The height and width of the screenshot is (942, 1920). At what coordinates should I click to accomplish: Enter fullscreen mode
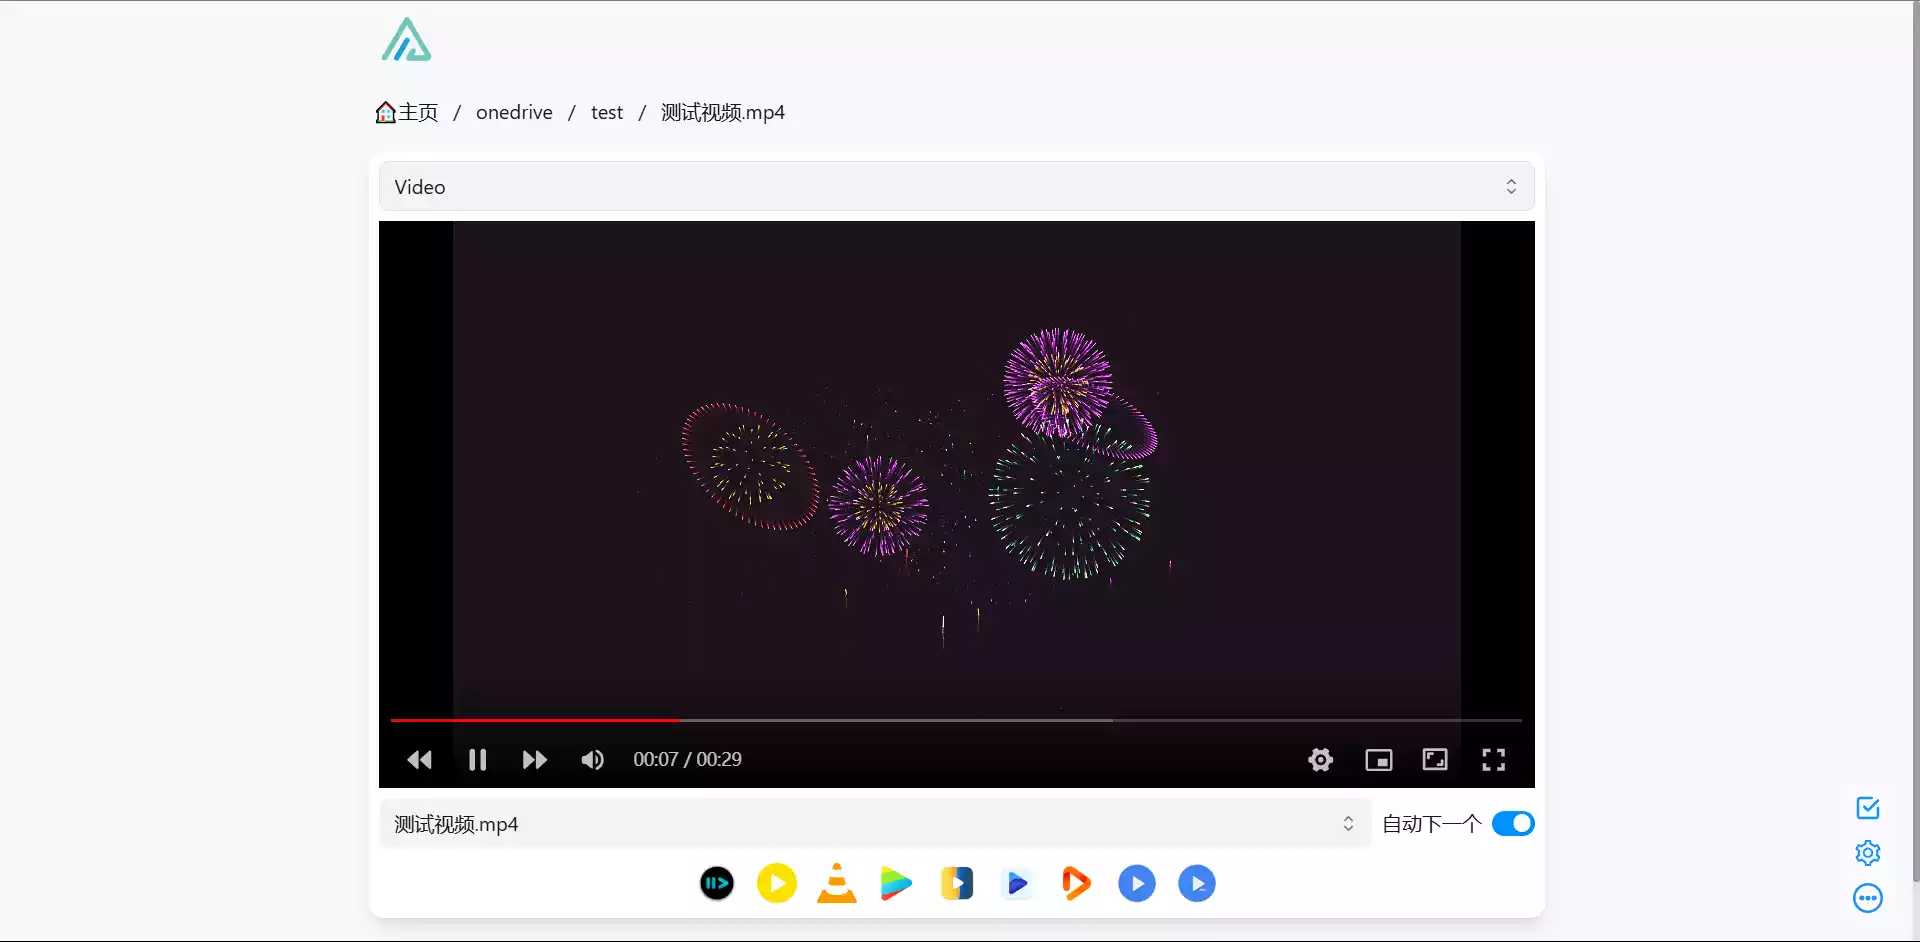coord(1493,760)
